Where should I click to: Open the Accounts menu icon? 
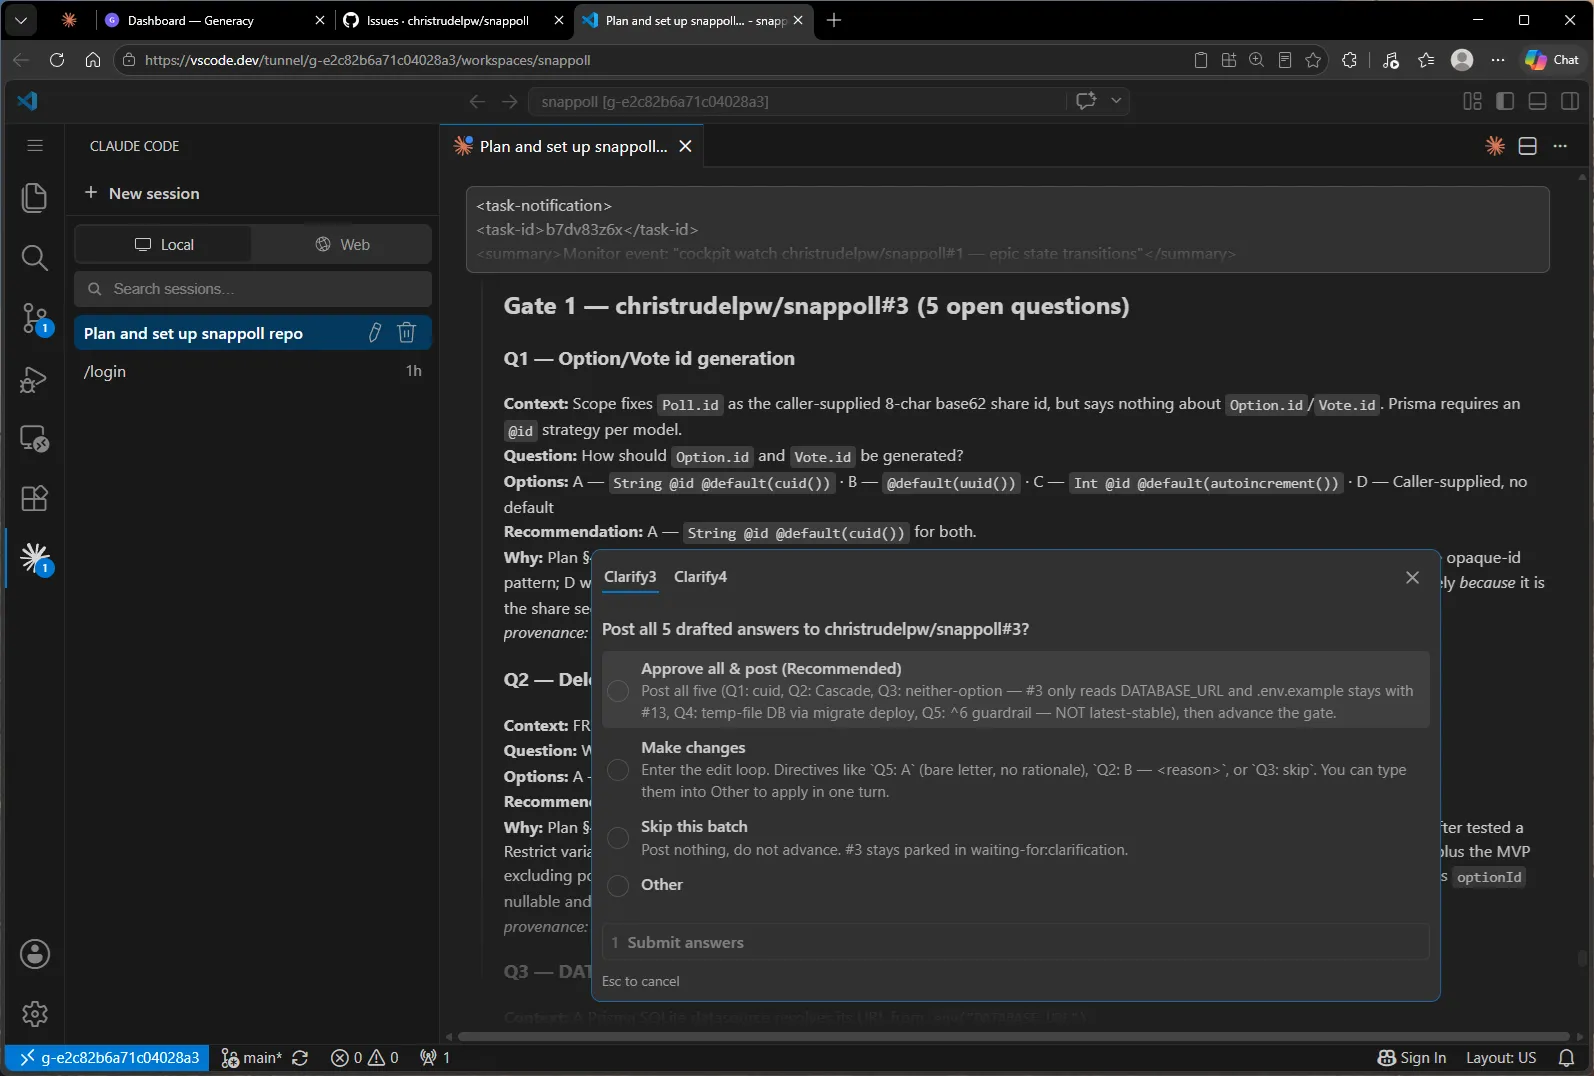coord(34,954)
